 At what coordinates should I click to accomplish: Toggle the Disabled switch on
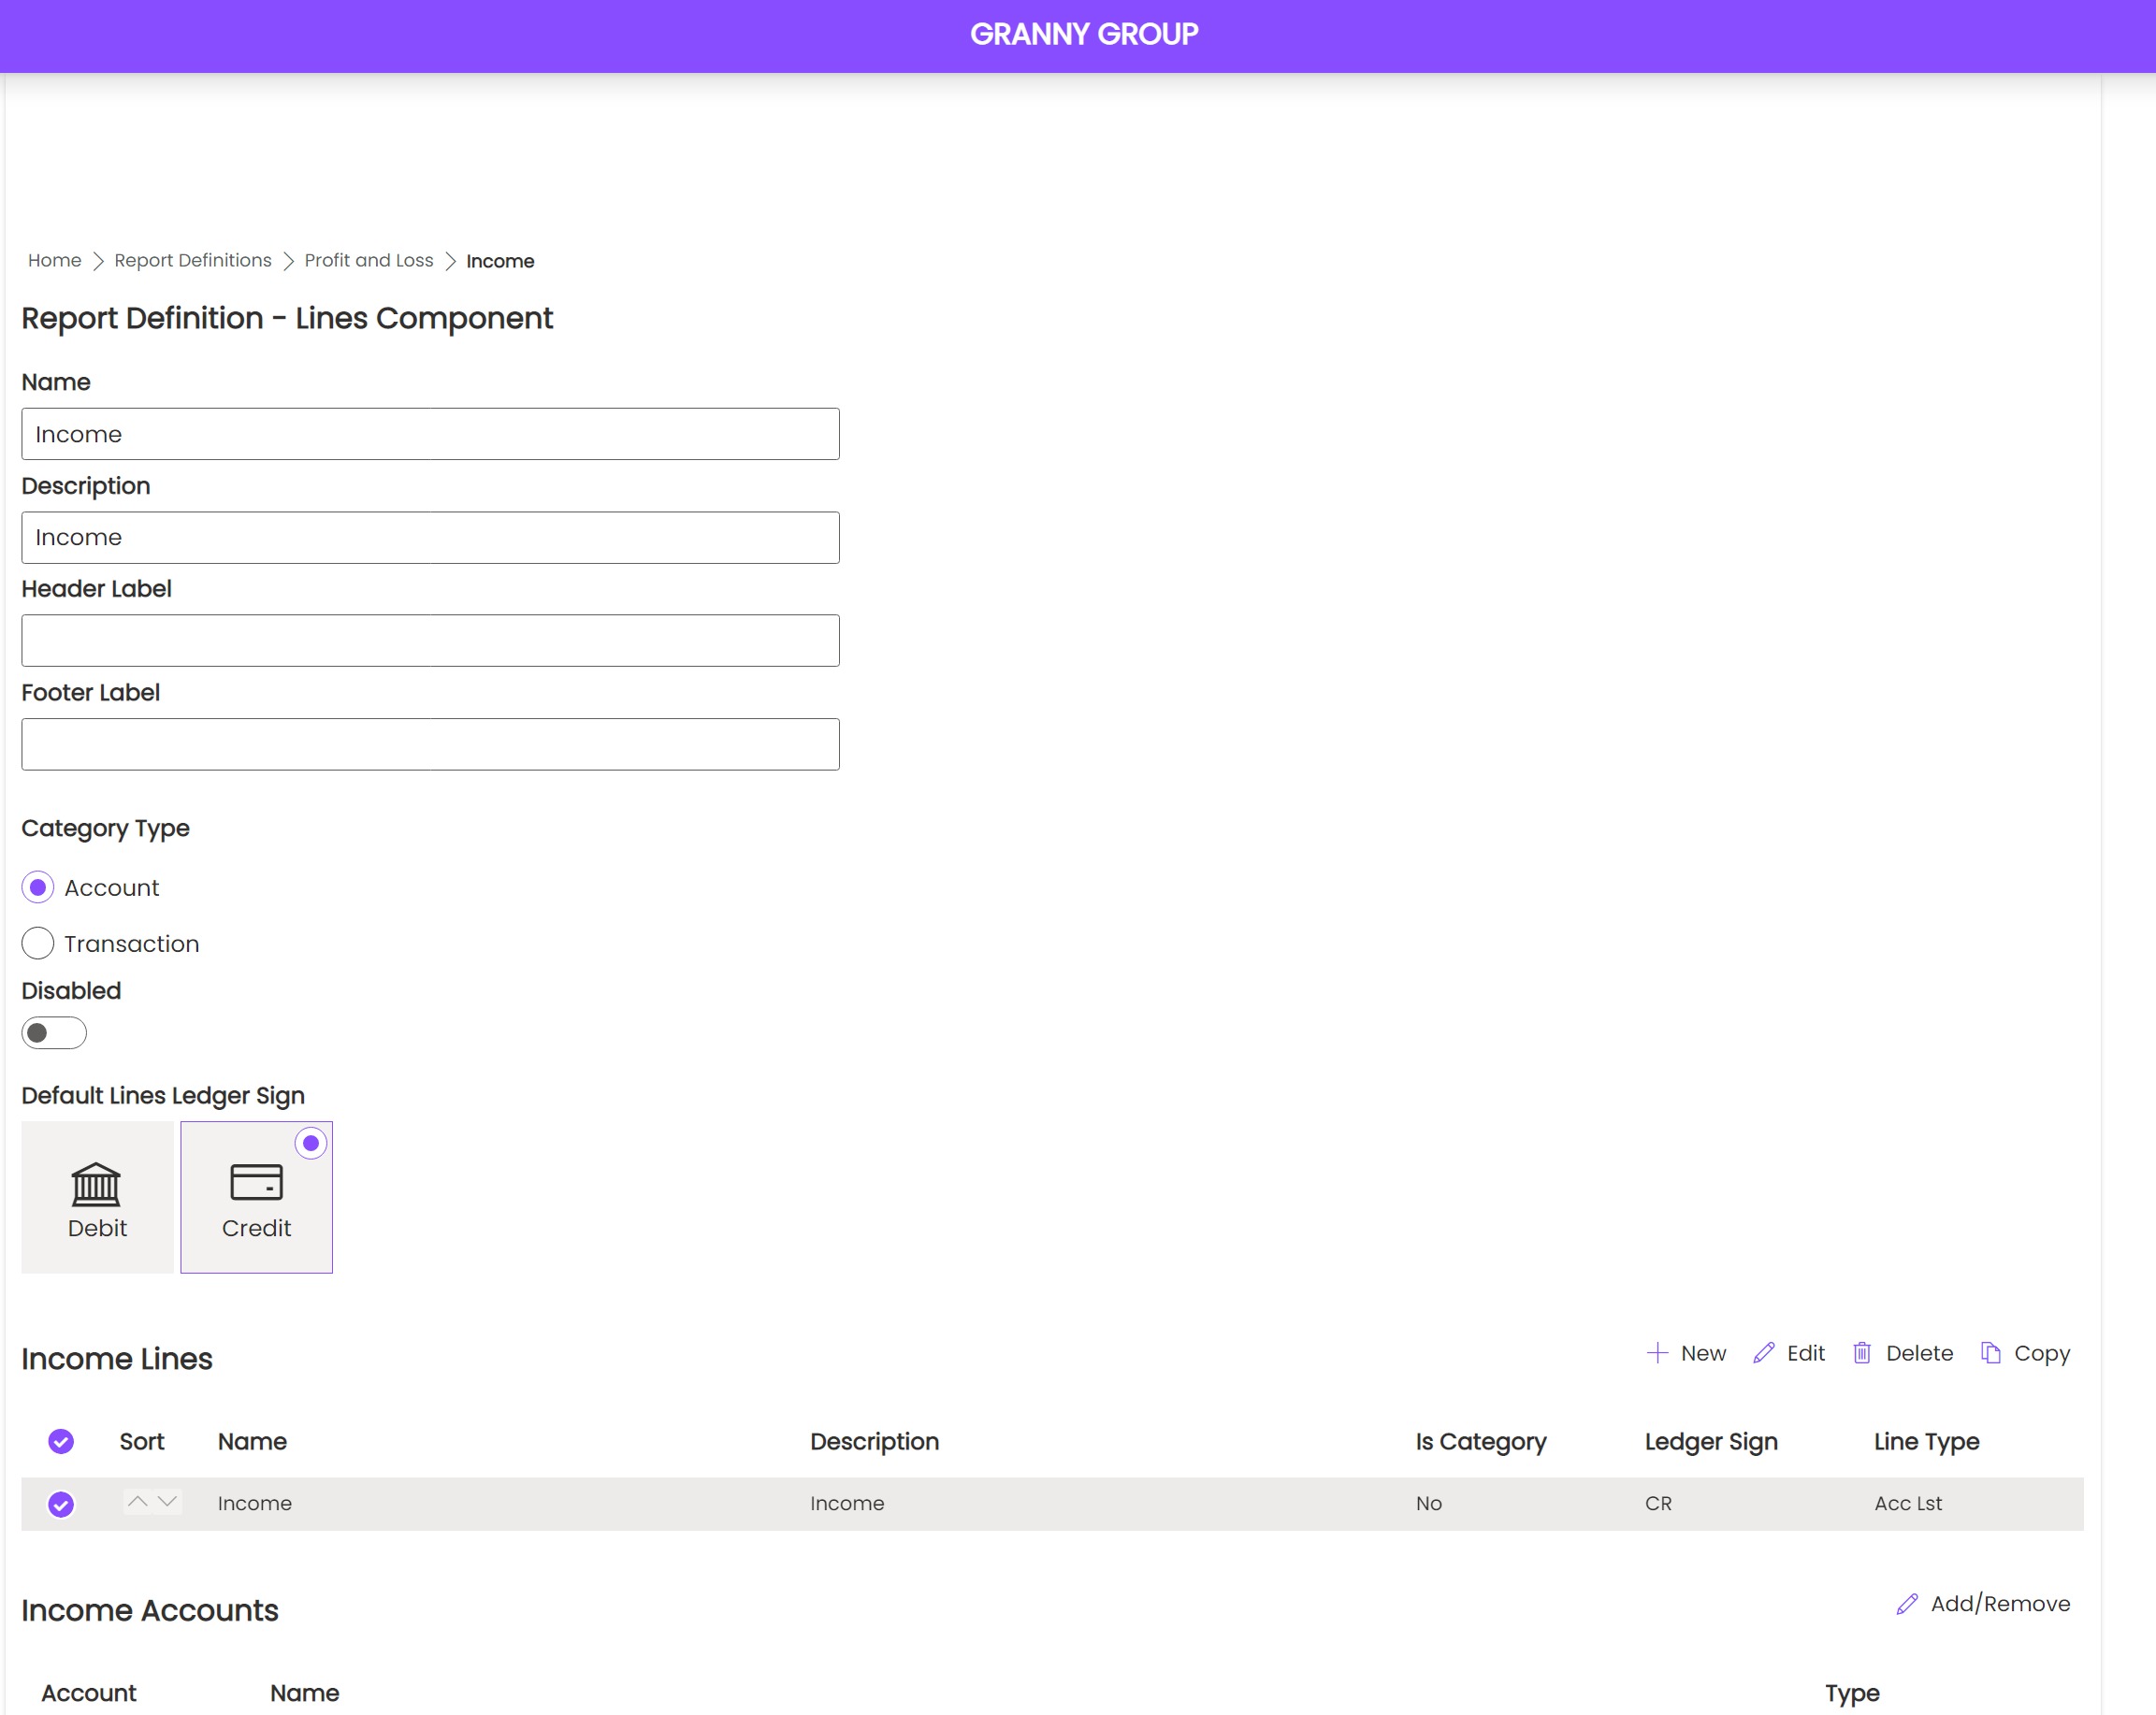52,1030
